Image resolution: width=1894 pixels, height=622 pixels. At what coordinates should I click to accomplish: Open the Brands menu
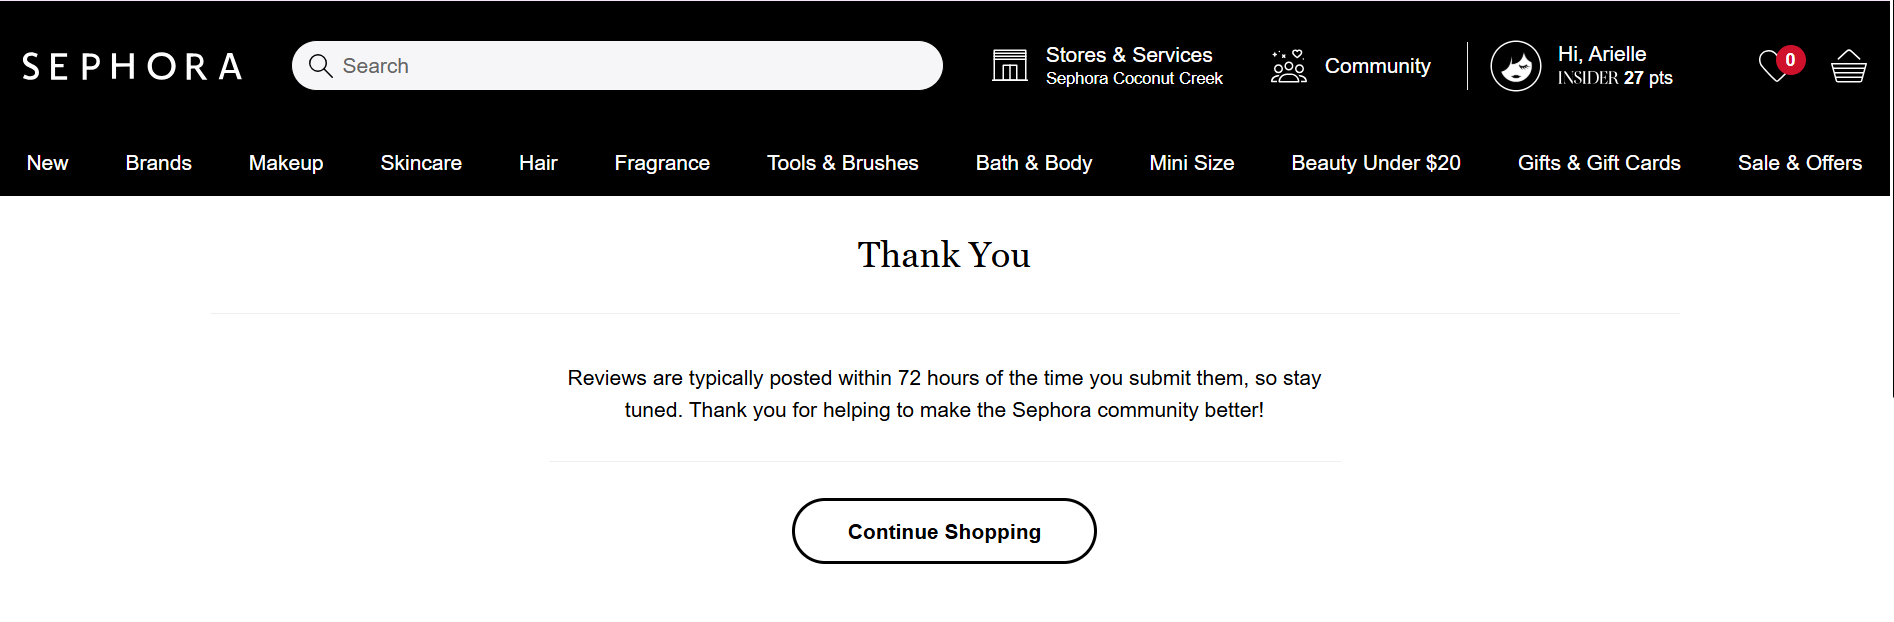pos(158,163)
